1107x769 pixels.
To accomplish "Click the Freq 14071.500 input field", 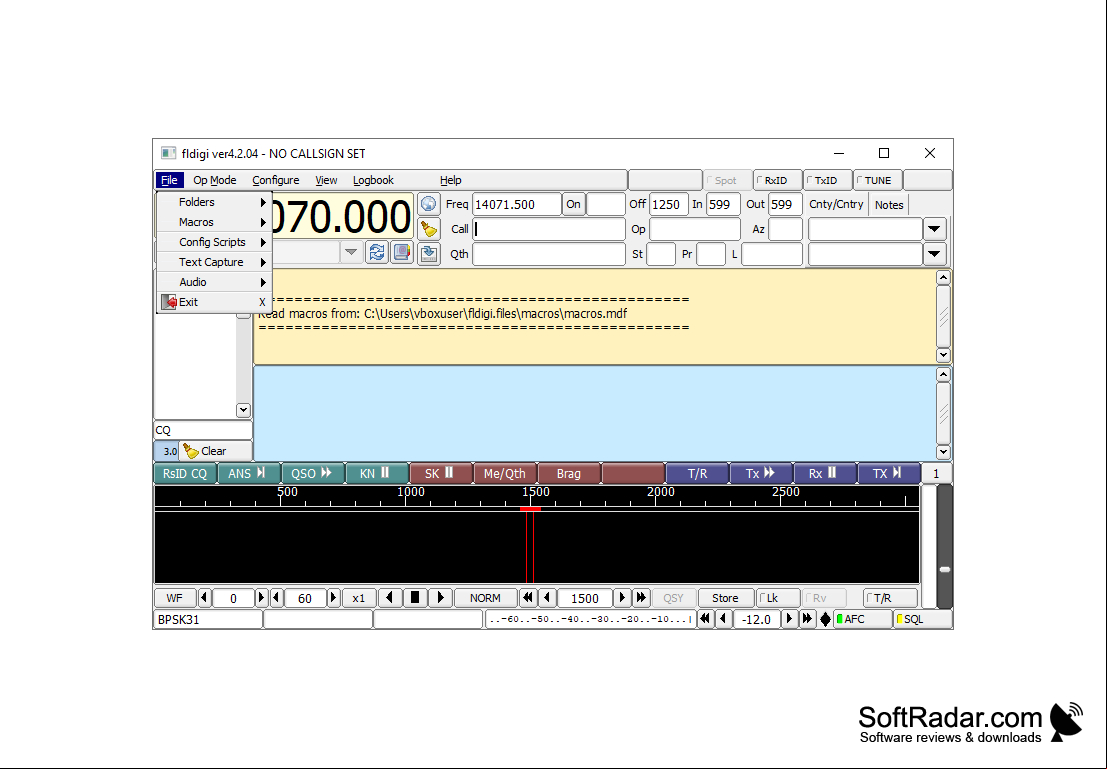I will pos(517,204).
